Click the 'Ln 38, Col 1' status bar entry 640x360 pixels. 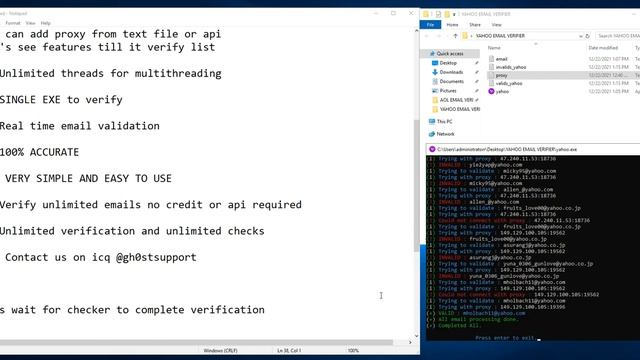coord(289,351)
